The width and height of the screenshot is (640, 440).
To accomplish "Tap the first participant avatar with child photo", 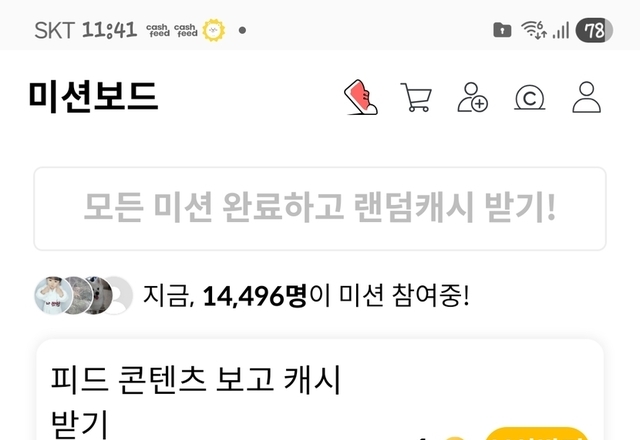I will [53, 296].
